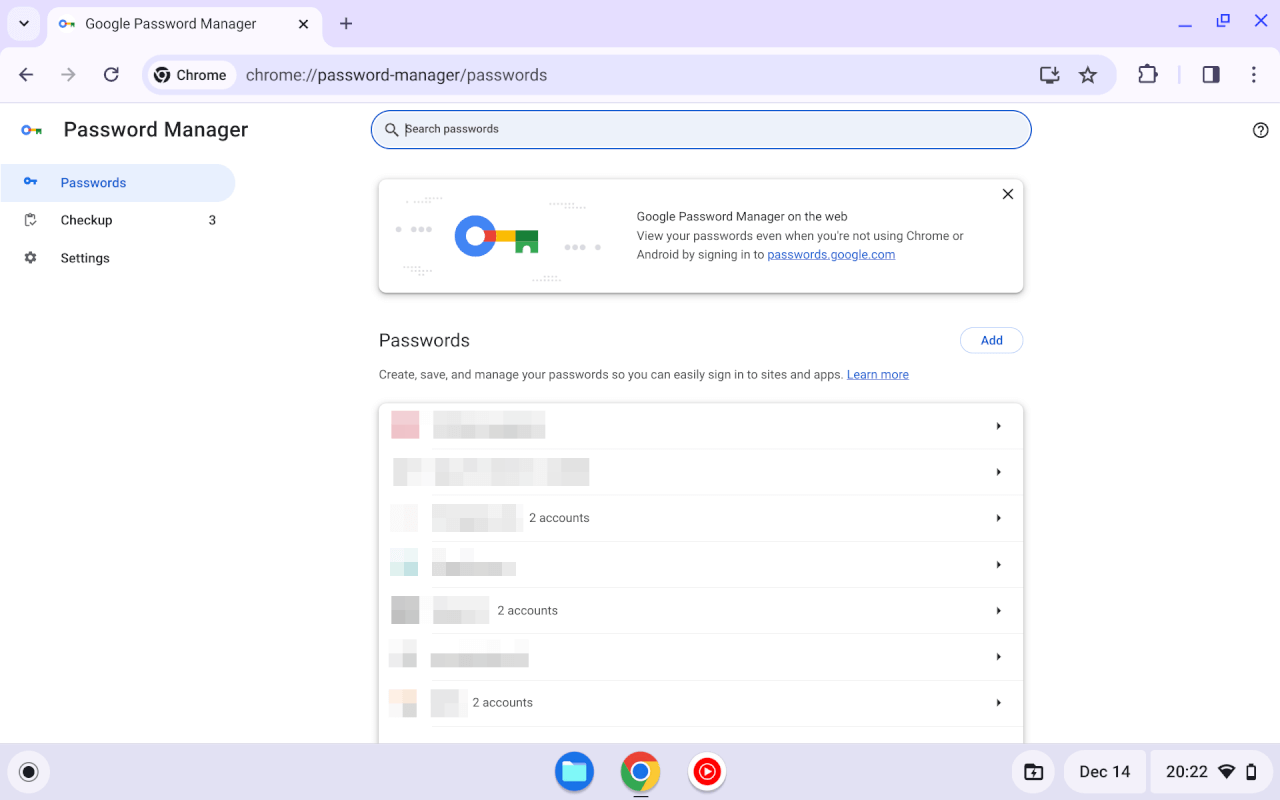Click the launcher circle button on shelf
This screenshot has width=1280, height=800.
29,772
